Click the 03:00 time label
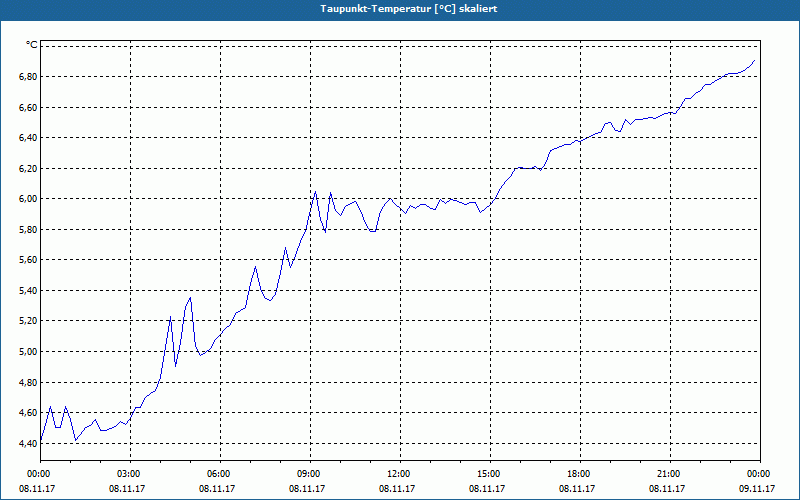 click(130, 474)
